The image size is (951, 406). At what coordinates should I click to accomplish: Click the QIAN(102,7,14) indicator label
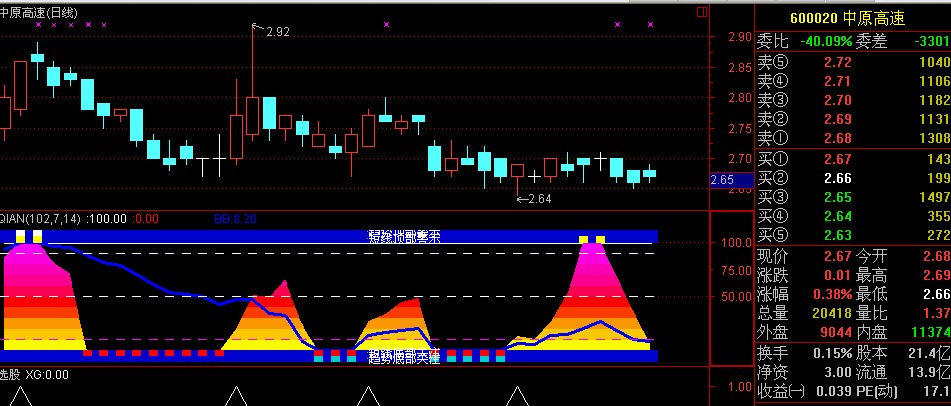coord(42,217)
